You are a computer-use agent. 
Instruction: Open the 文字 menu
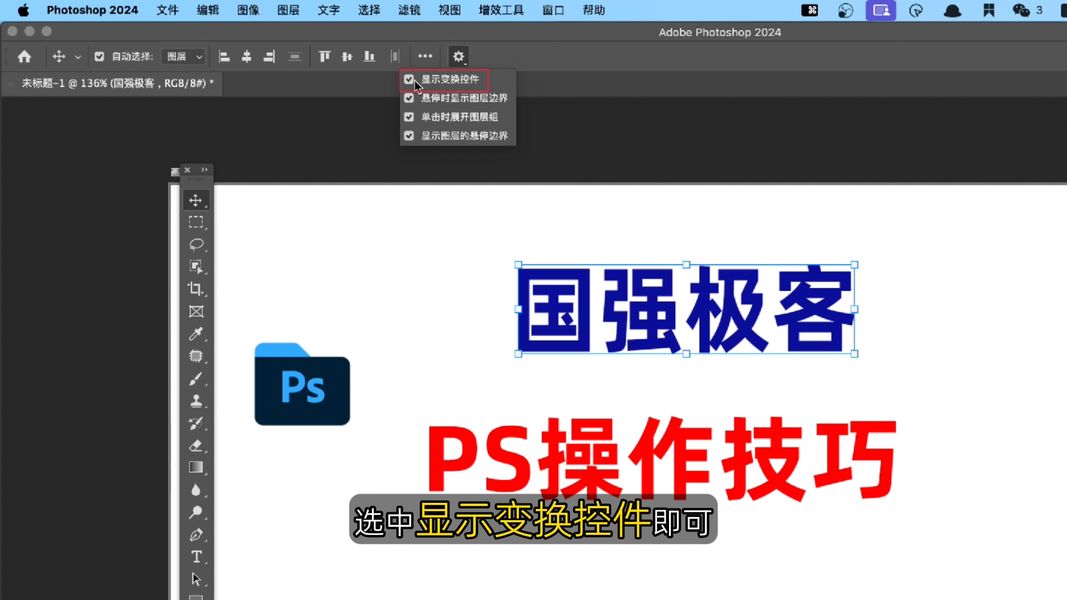(x=329, y=10)
